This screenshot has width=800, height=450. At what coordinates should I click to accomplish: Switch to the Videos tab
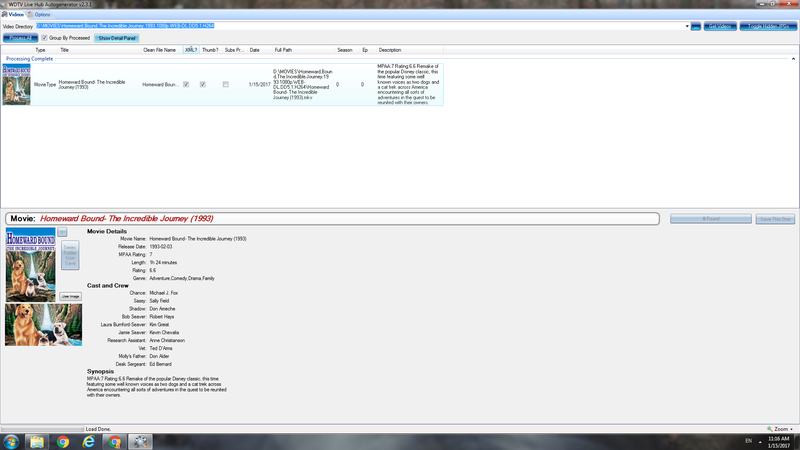point(13,14)
